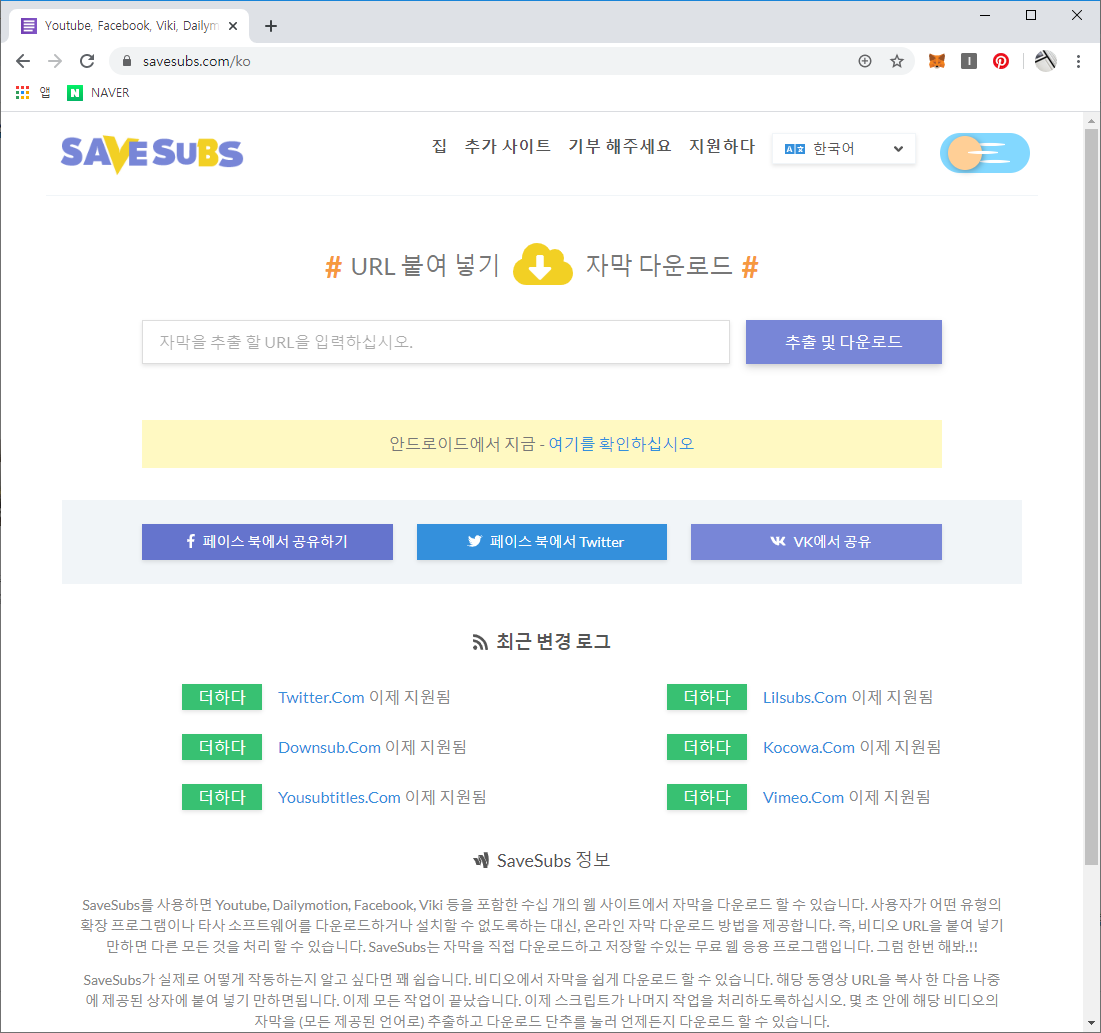
Task: Click the 페이스 북에서 Twitter share button
Action: 541,541
